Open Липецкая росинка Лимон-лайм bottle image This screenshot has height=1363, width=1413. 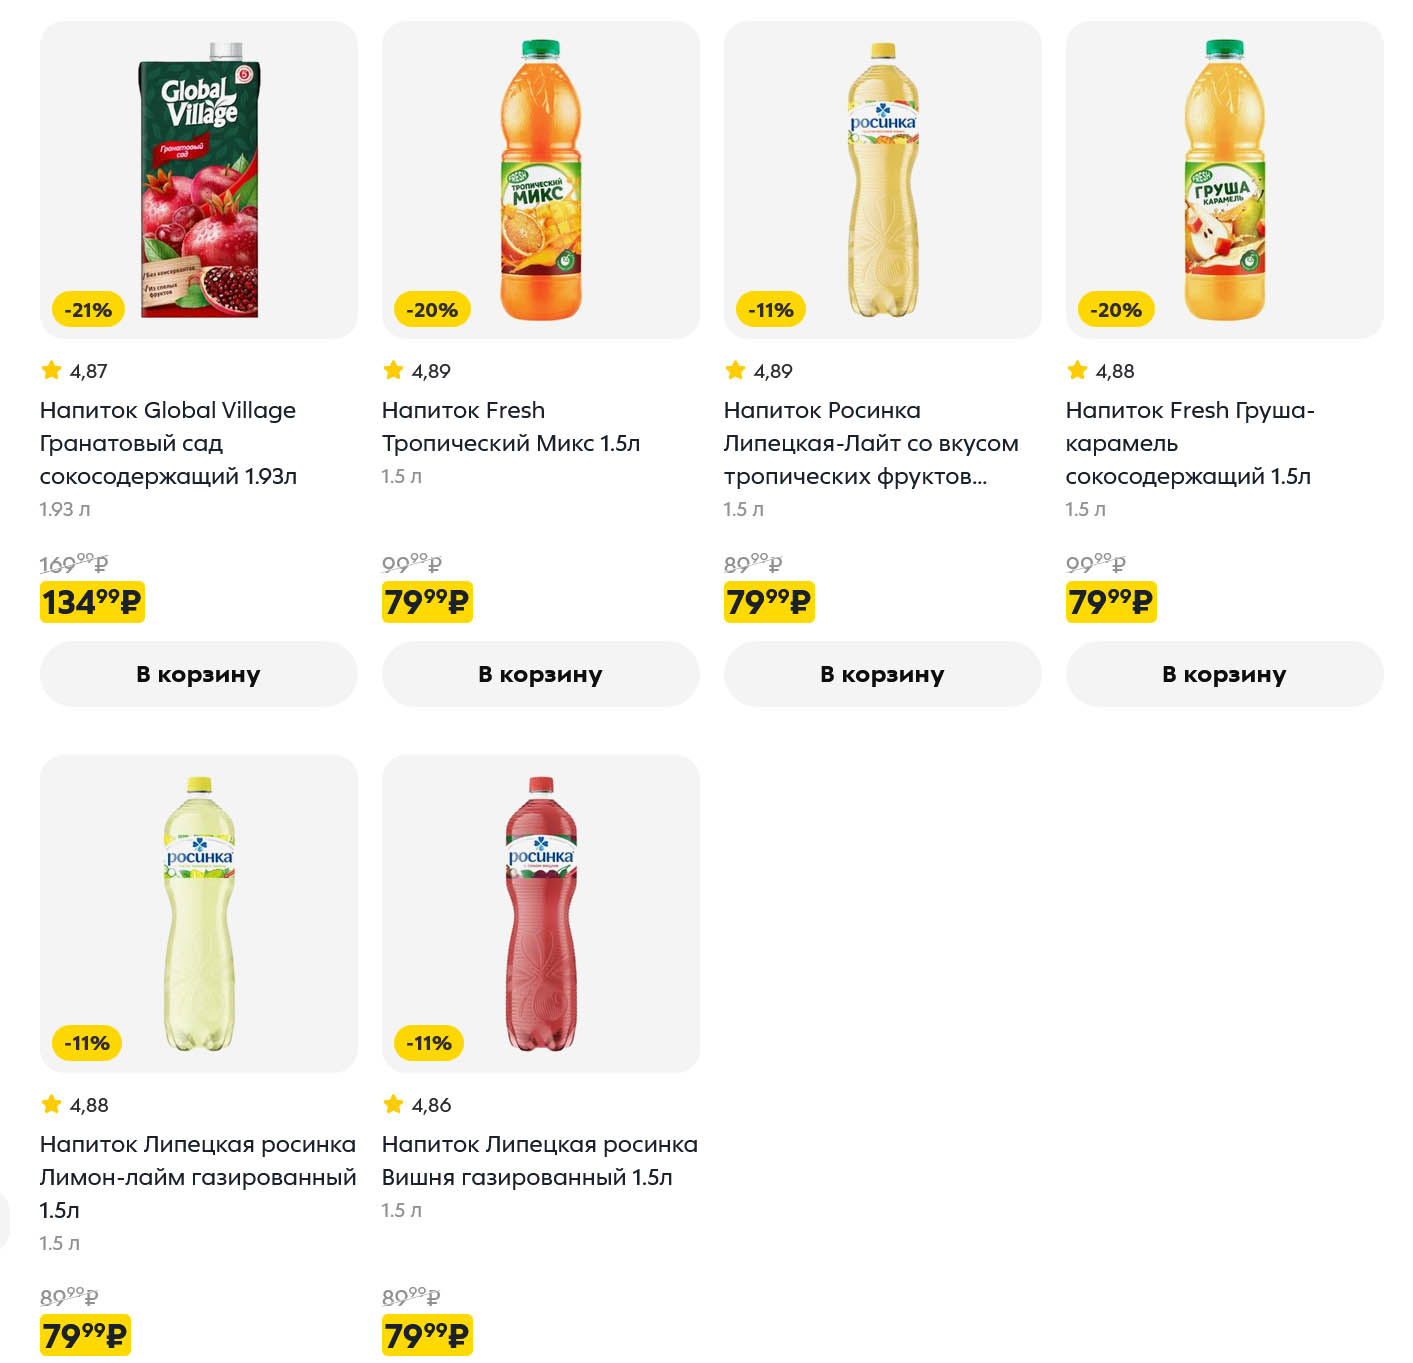199,914
